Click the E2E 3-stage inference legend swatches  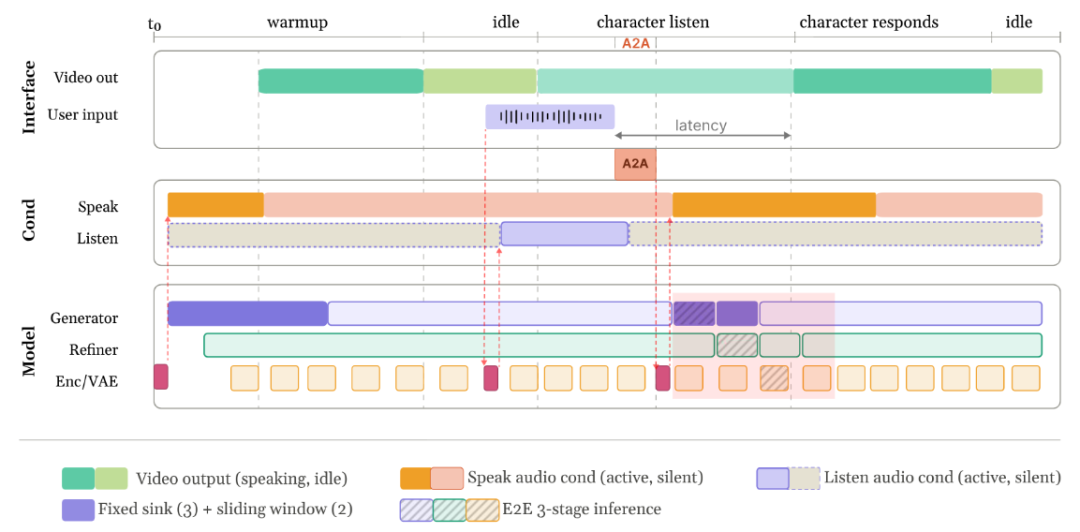point(448,509)
